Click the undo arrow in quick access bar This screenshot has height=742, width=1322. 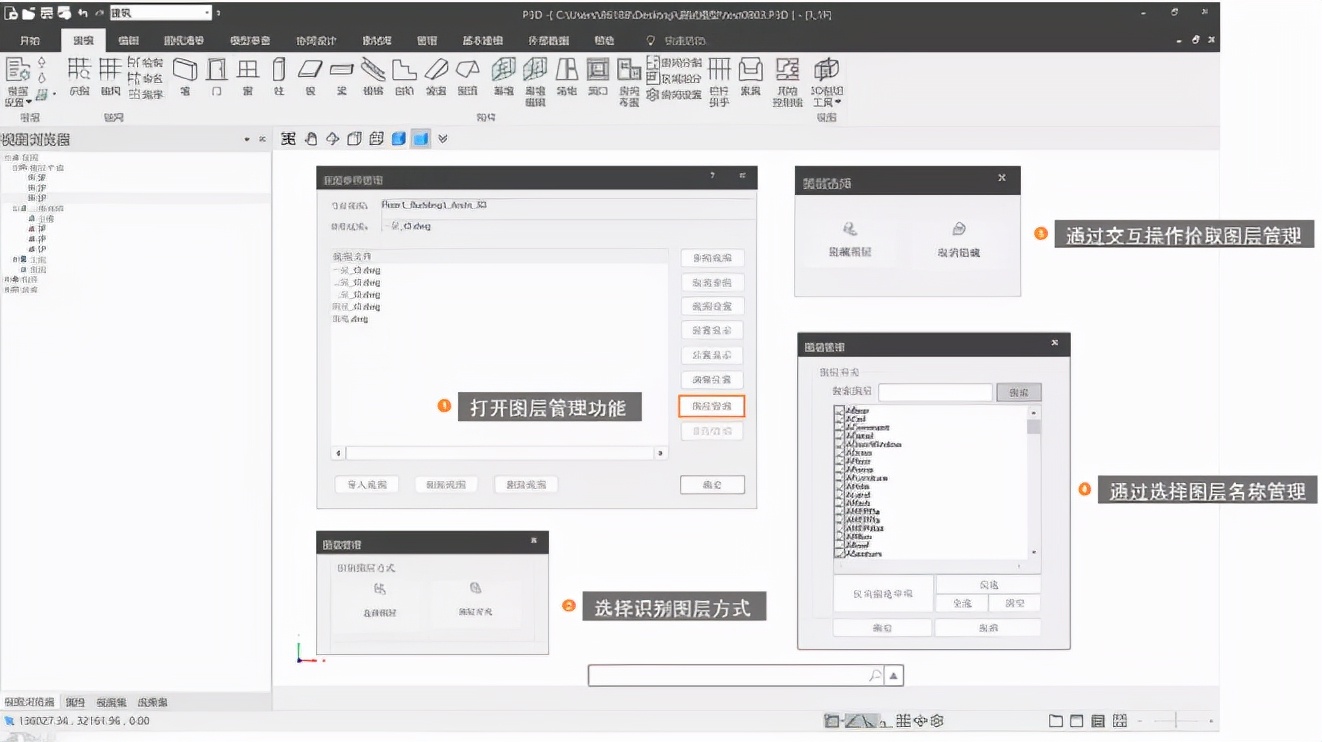[x=82, y=13]
